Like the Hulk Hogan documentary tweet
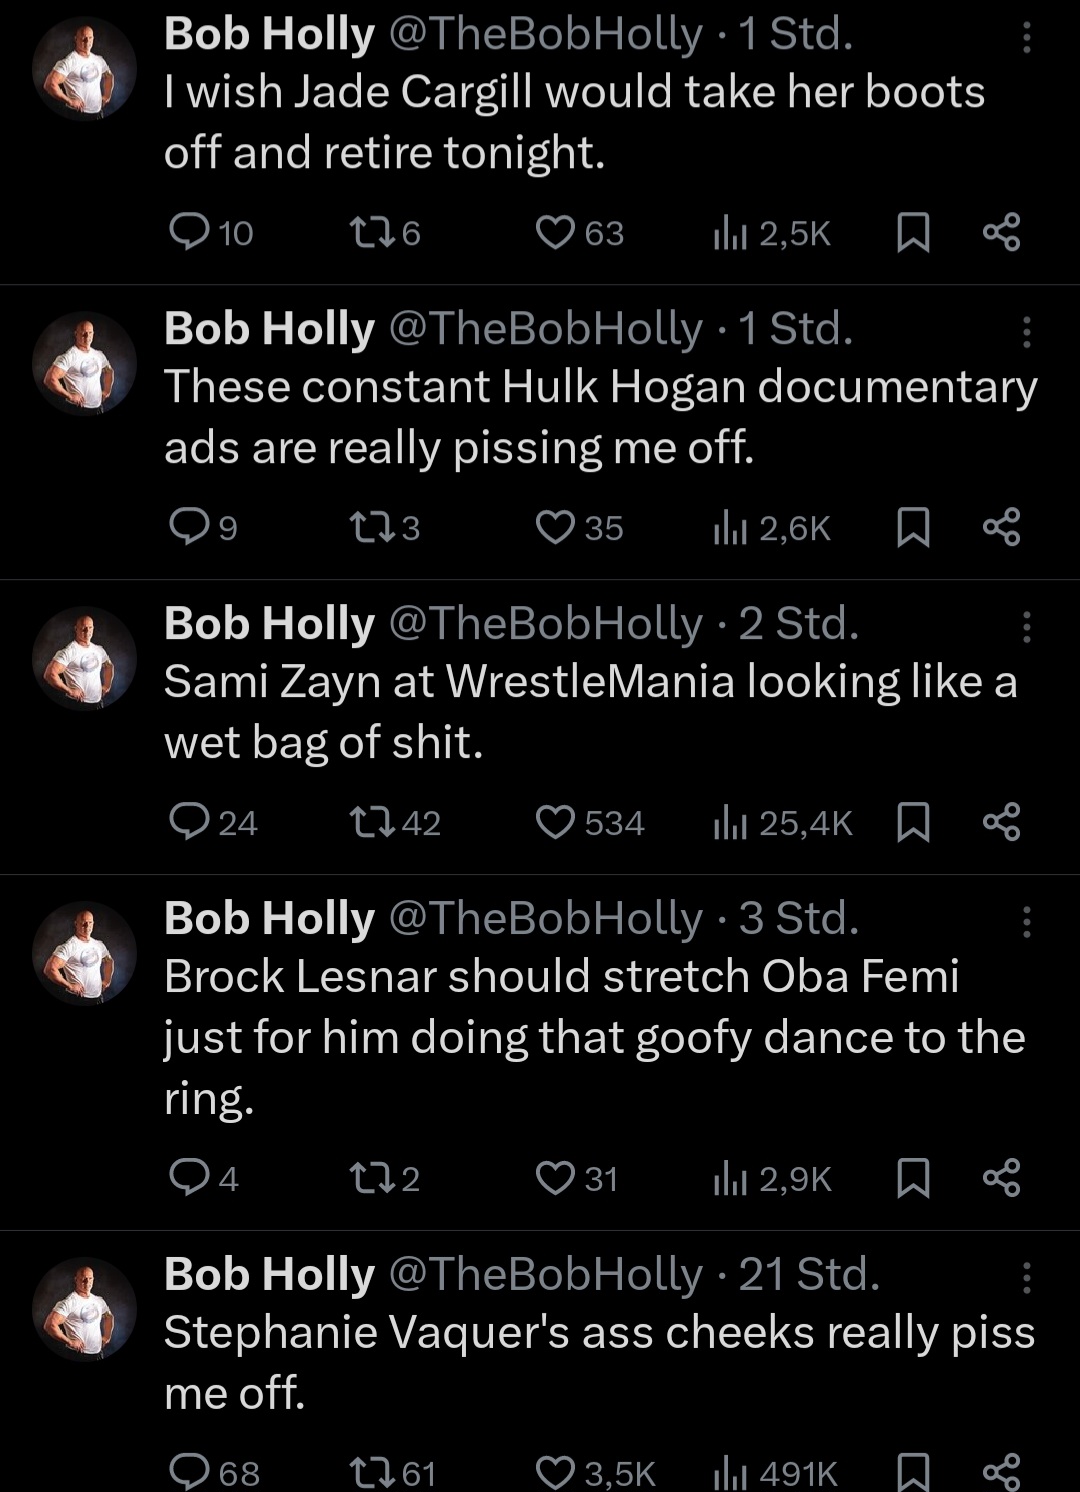1080x1492 pixels. (555, 527)
